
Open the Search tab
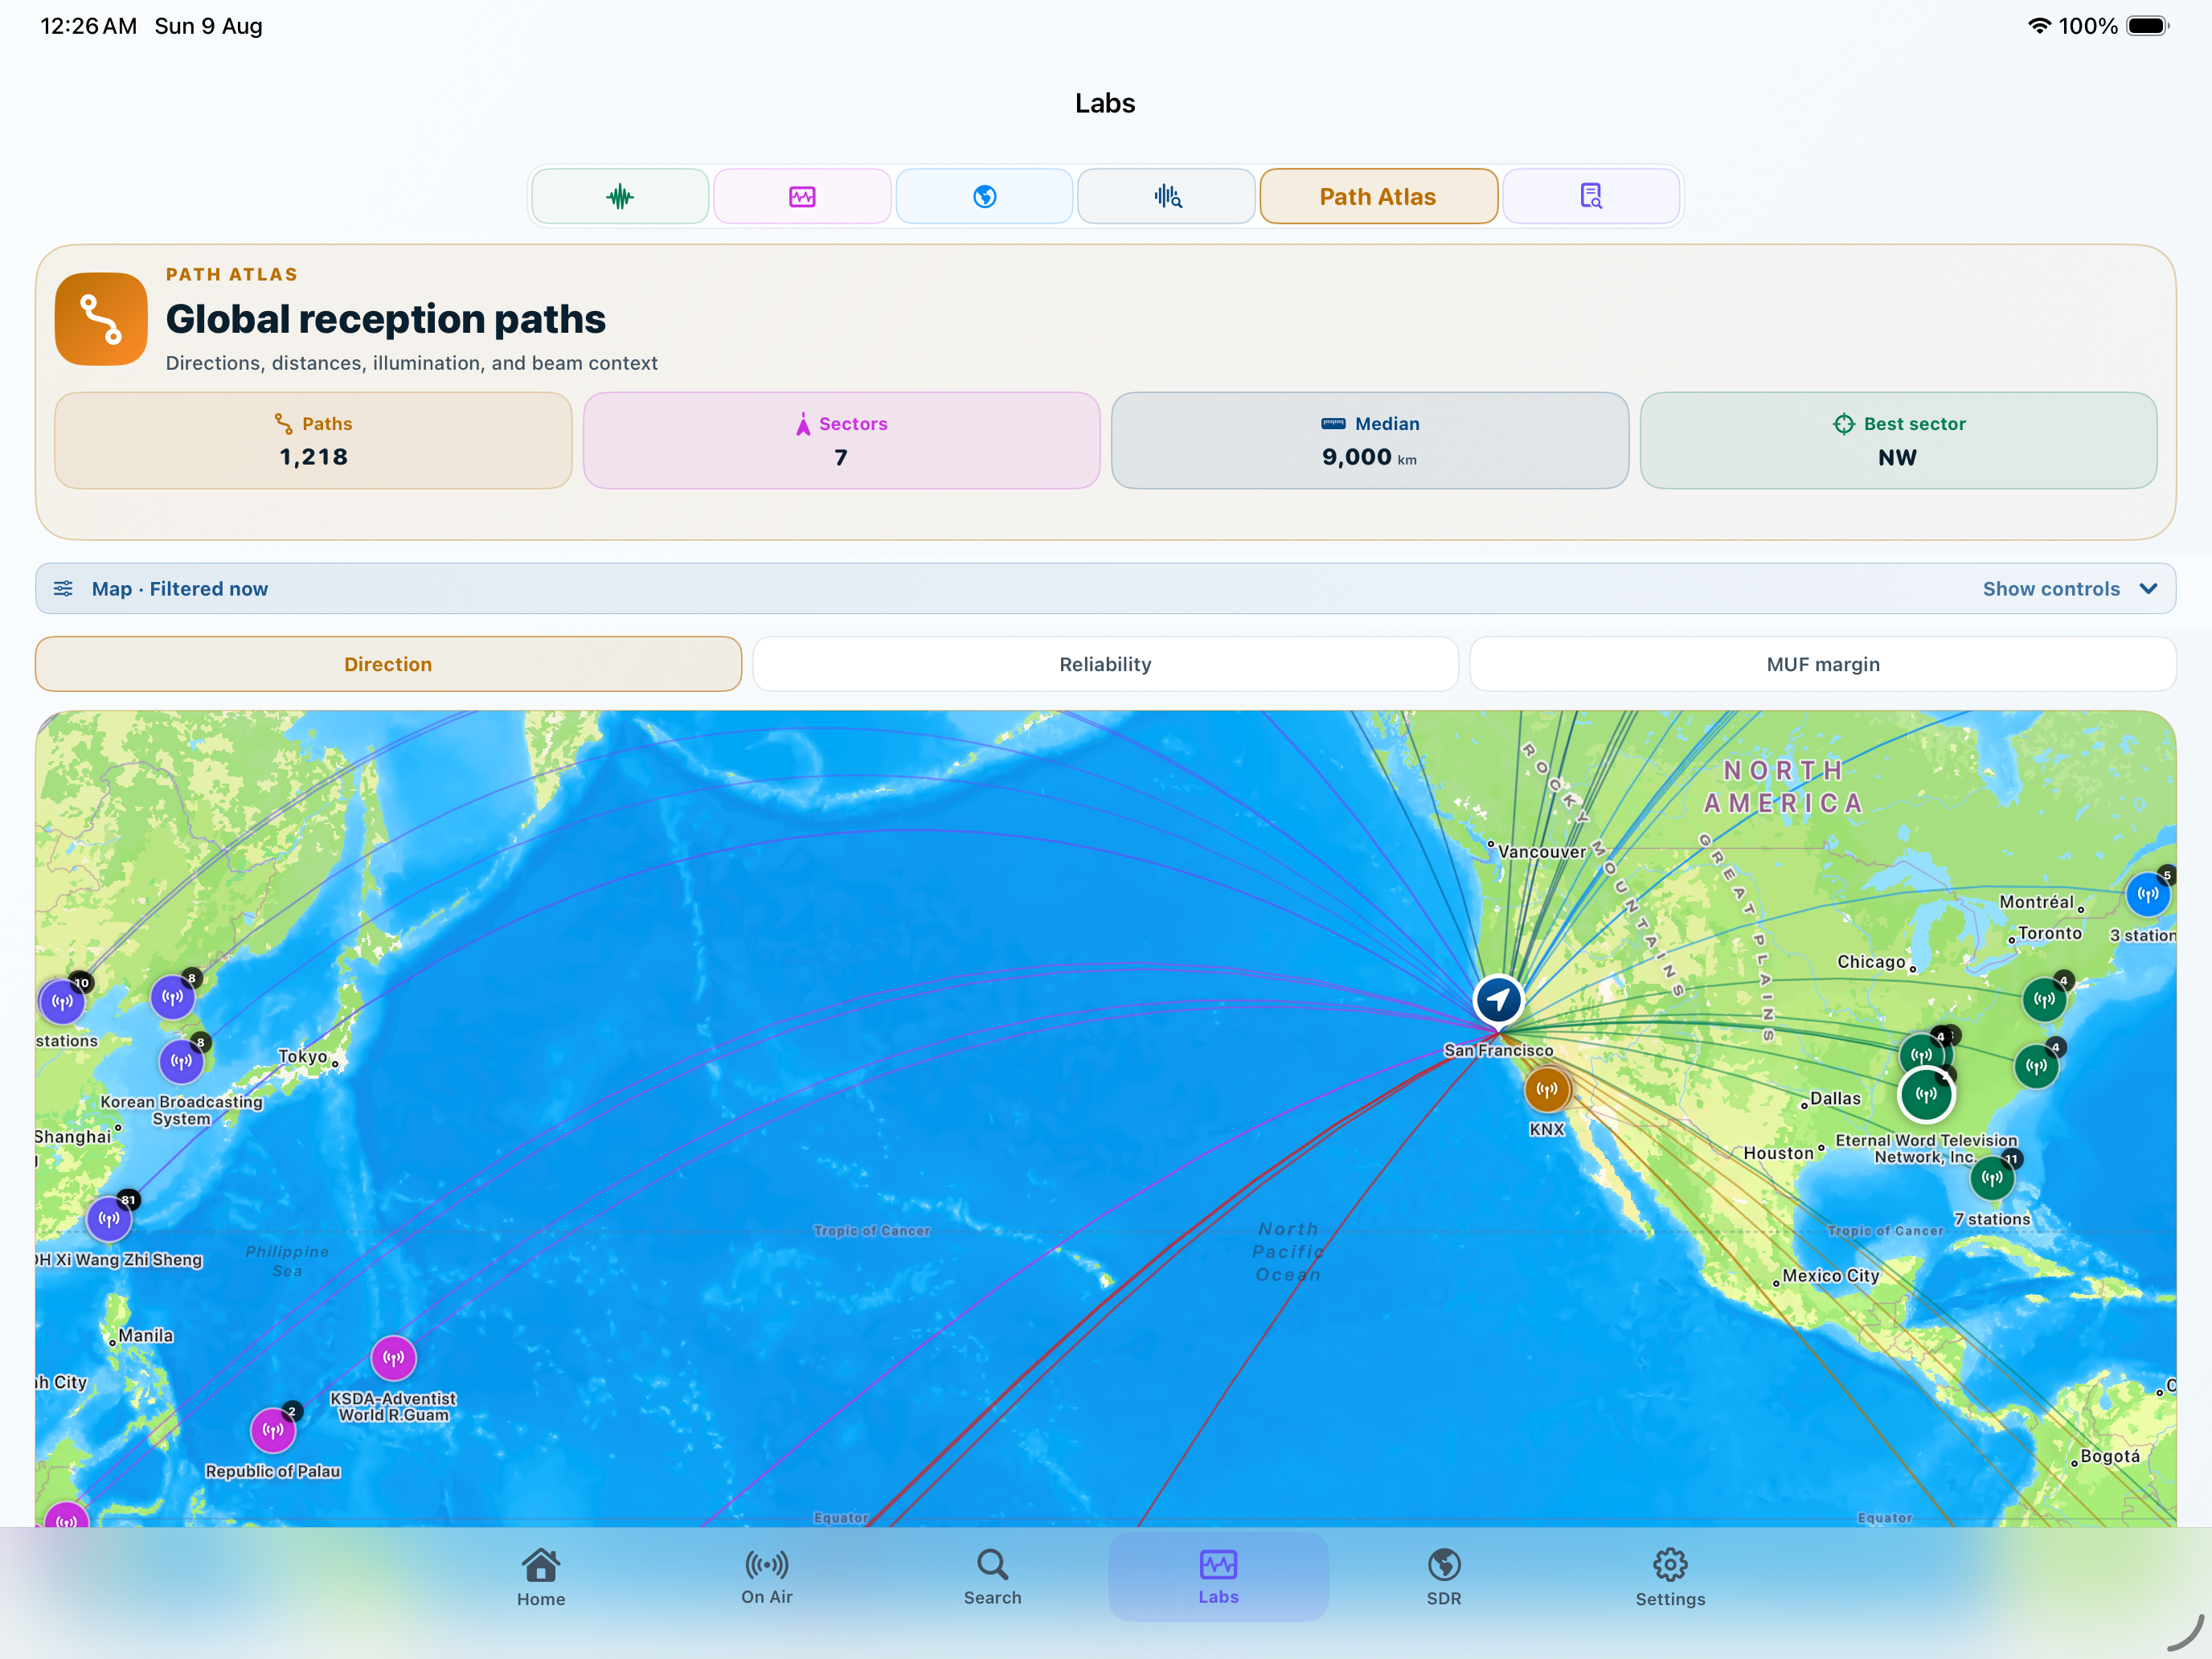993,1577
